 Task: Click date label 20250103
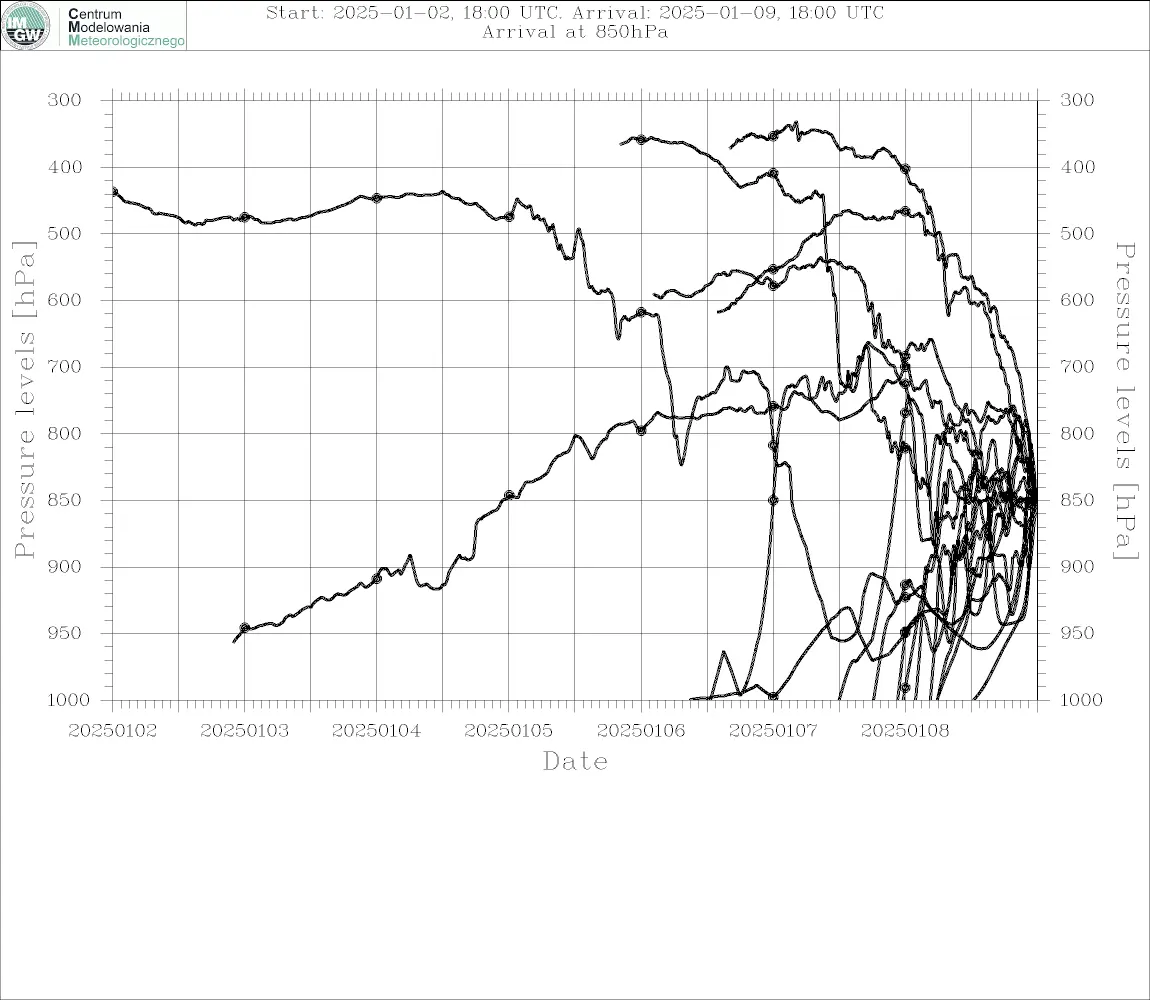coord(244,731)
